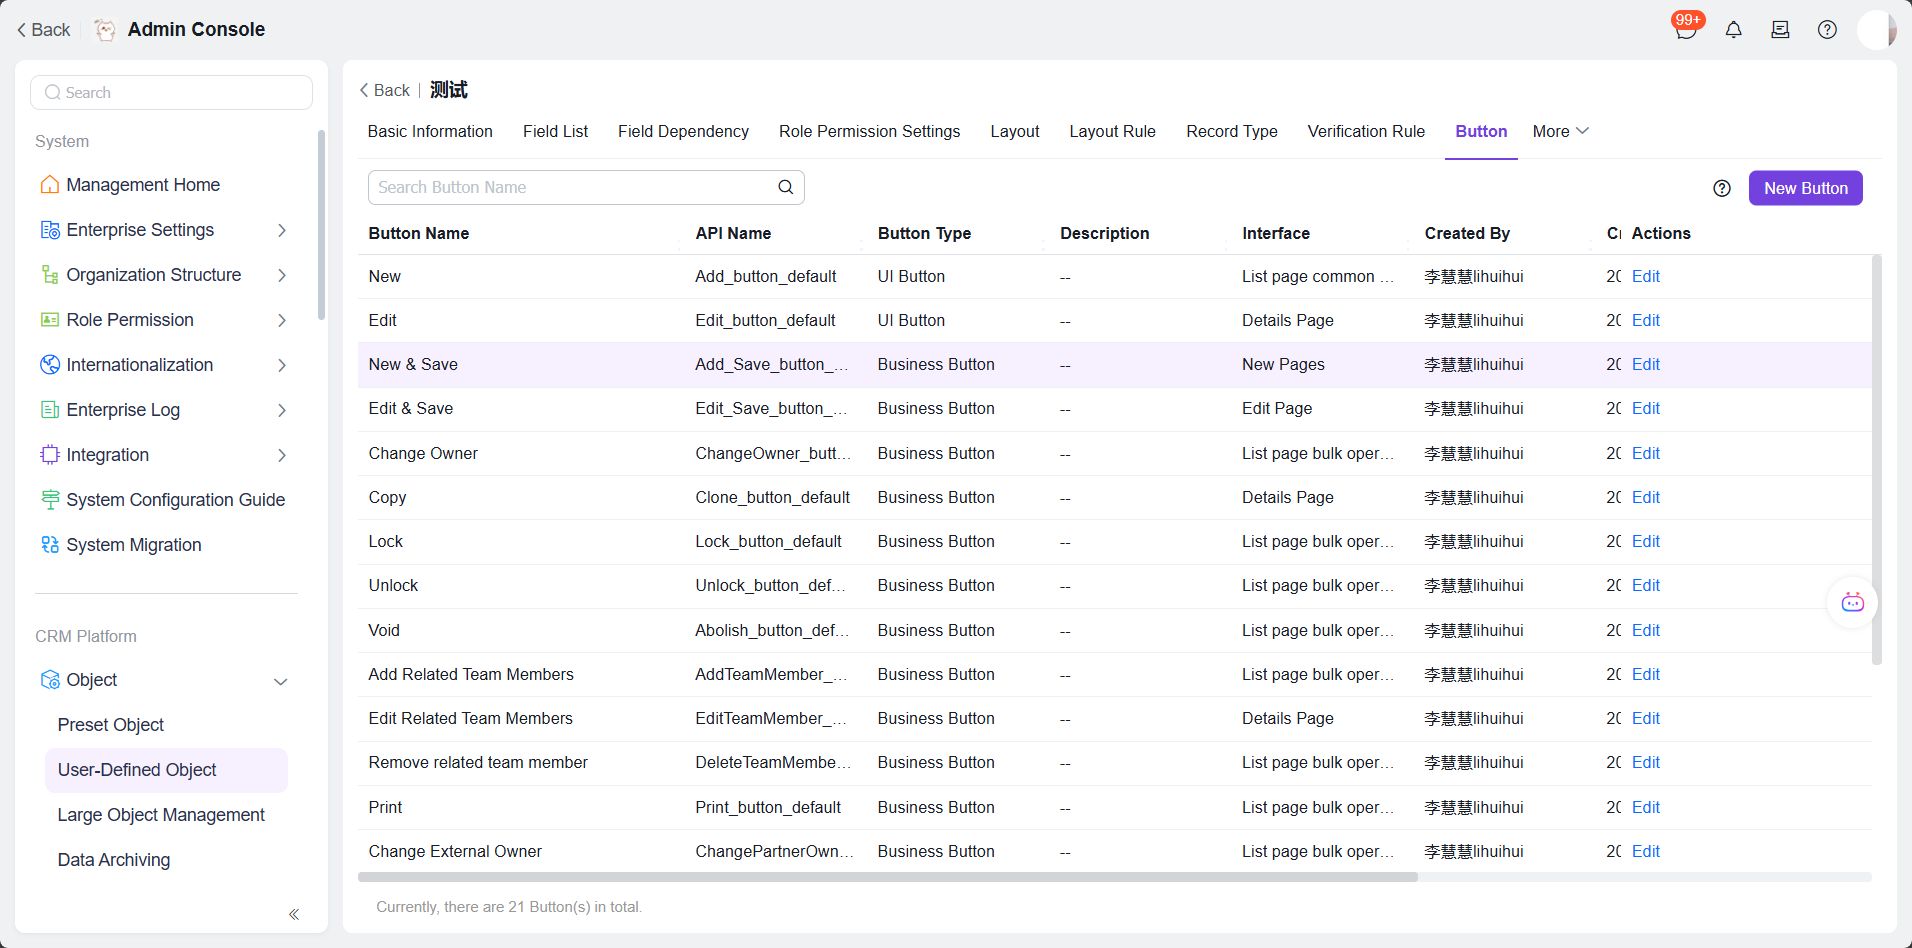Viewport: 1912px width, 948px height.
Task: Switch to the Field Dependency tab
Action: click(x=683, y=131)
